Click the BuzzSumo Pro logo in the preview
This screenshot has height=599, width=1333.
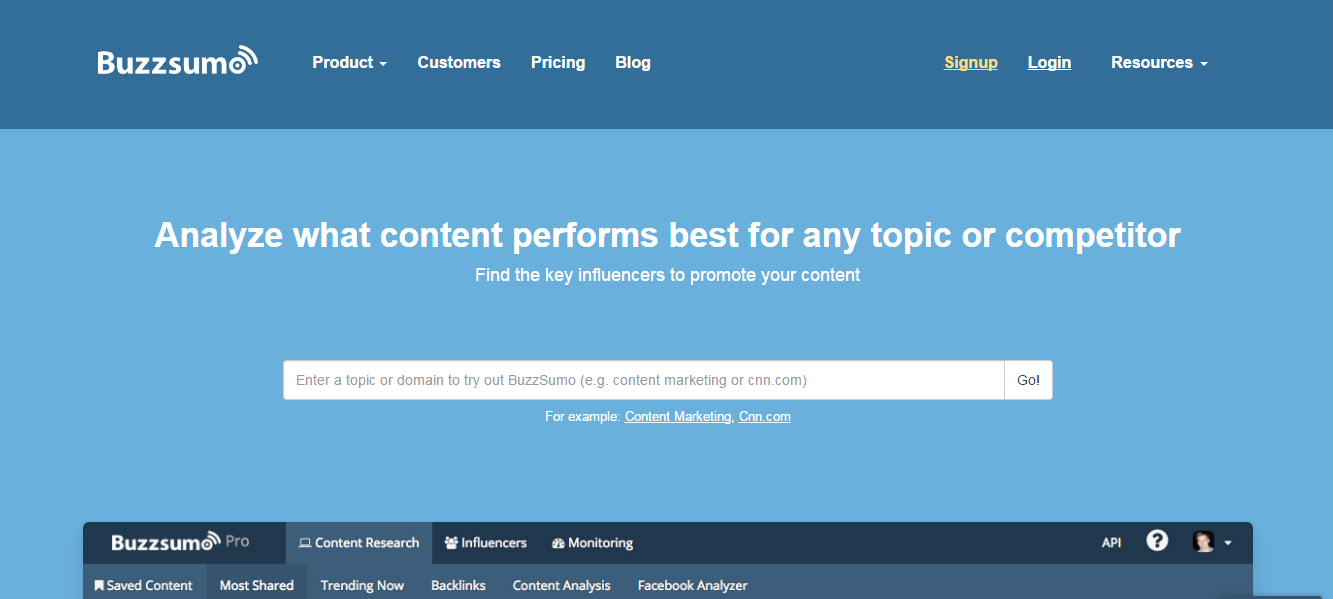pos(180,542)
